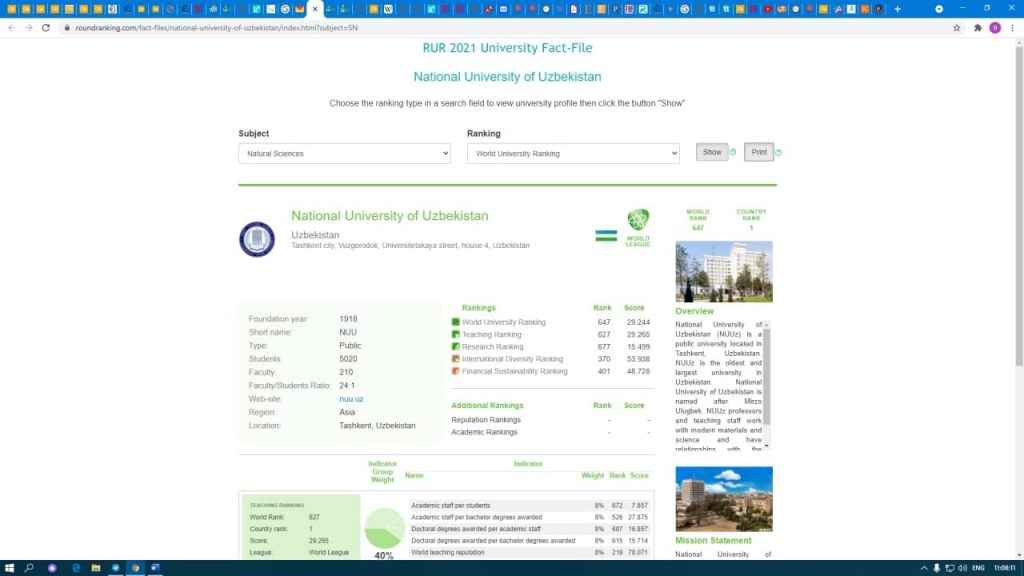Click the browser forward arrow
The height and width of the screenshot is (576, 1024).
[x=29, y=28]
